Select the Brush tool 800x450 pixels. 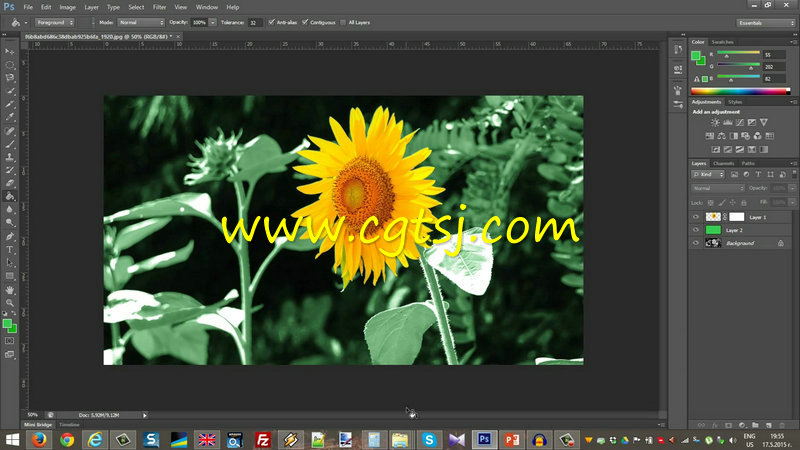pyautogui.click(x=10, y=144)
